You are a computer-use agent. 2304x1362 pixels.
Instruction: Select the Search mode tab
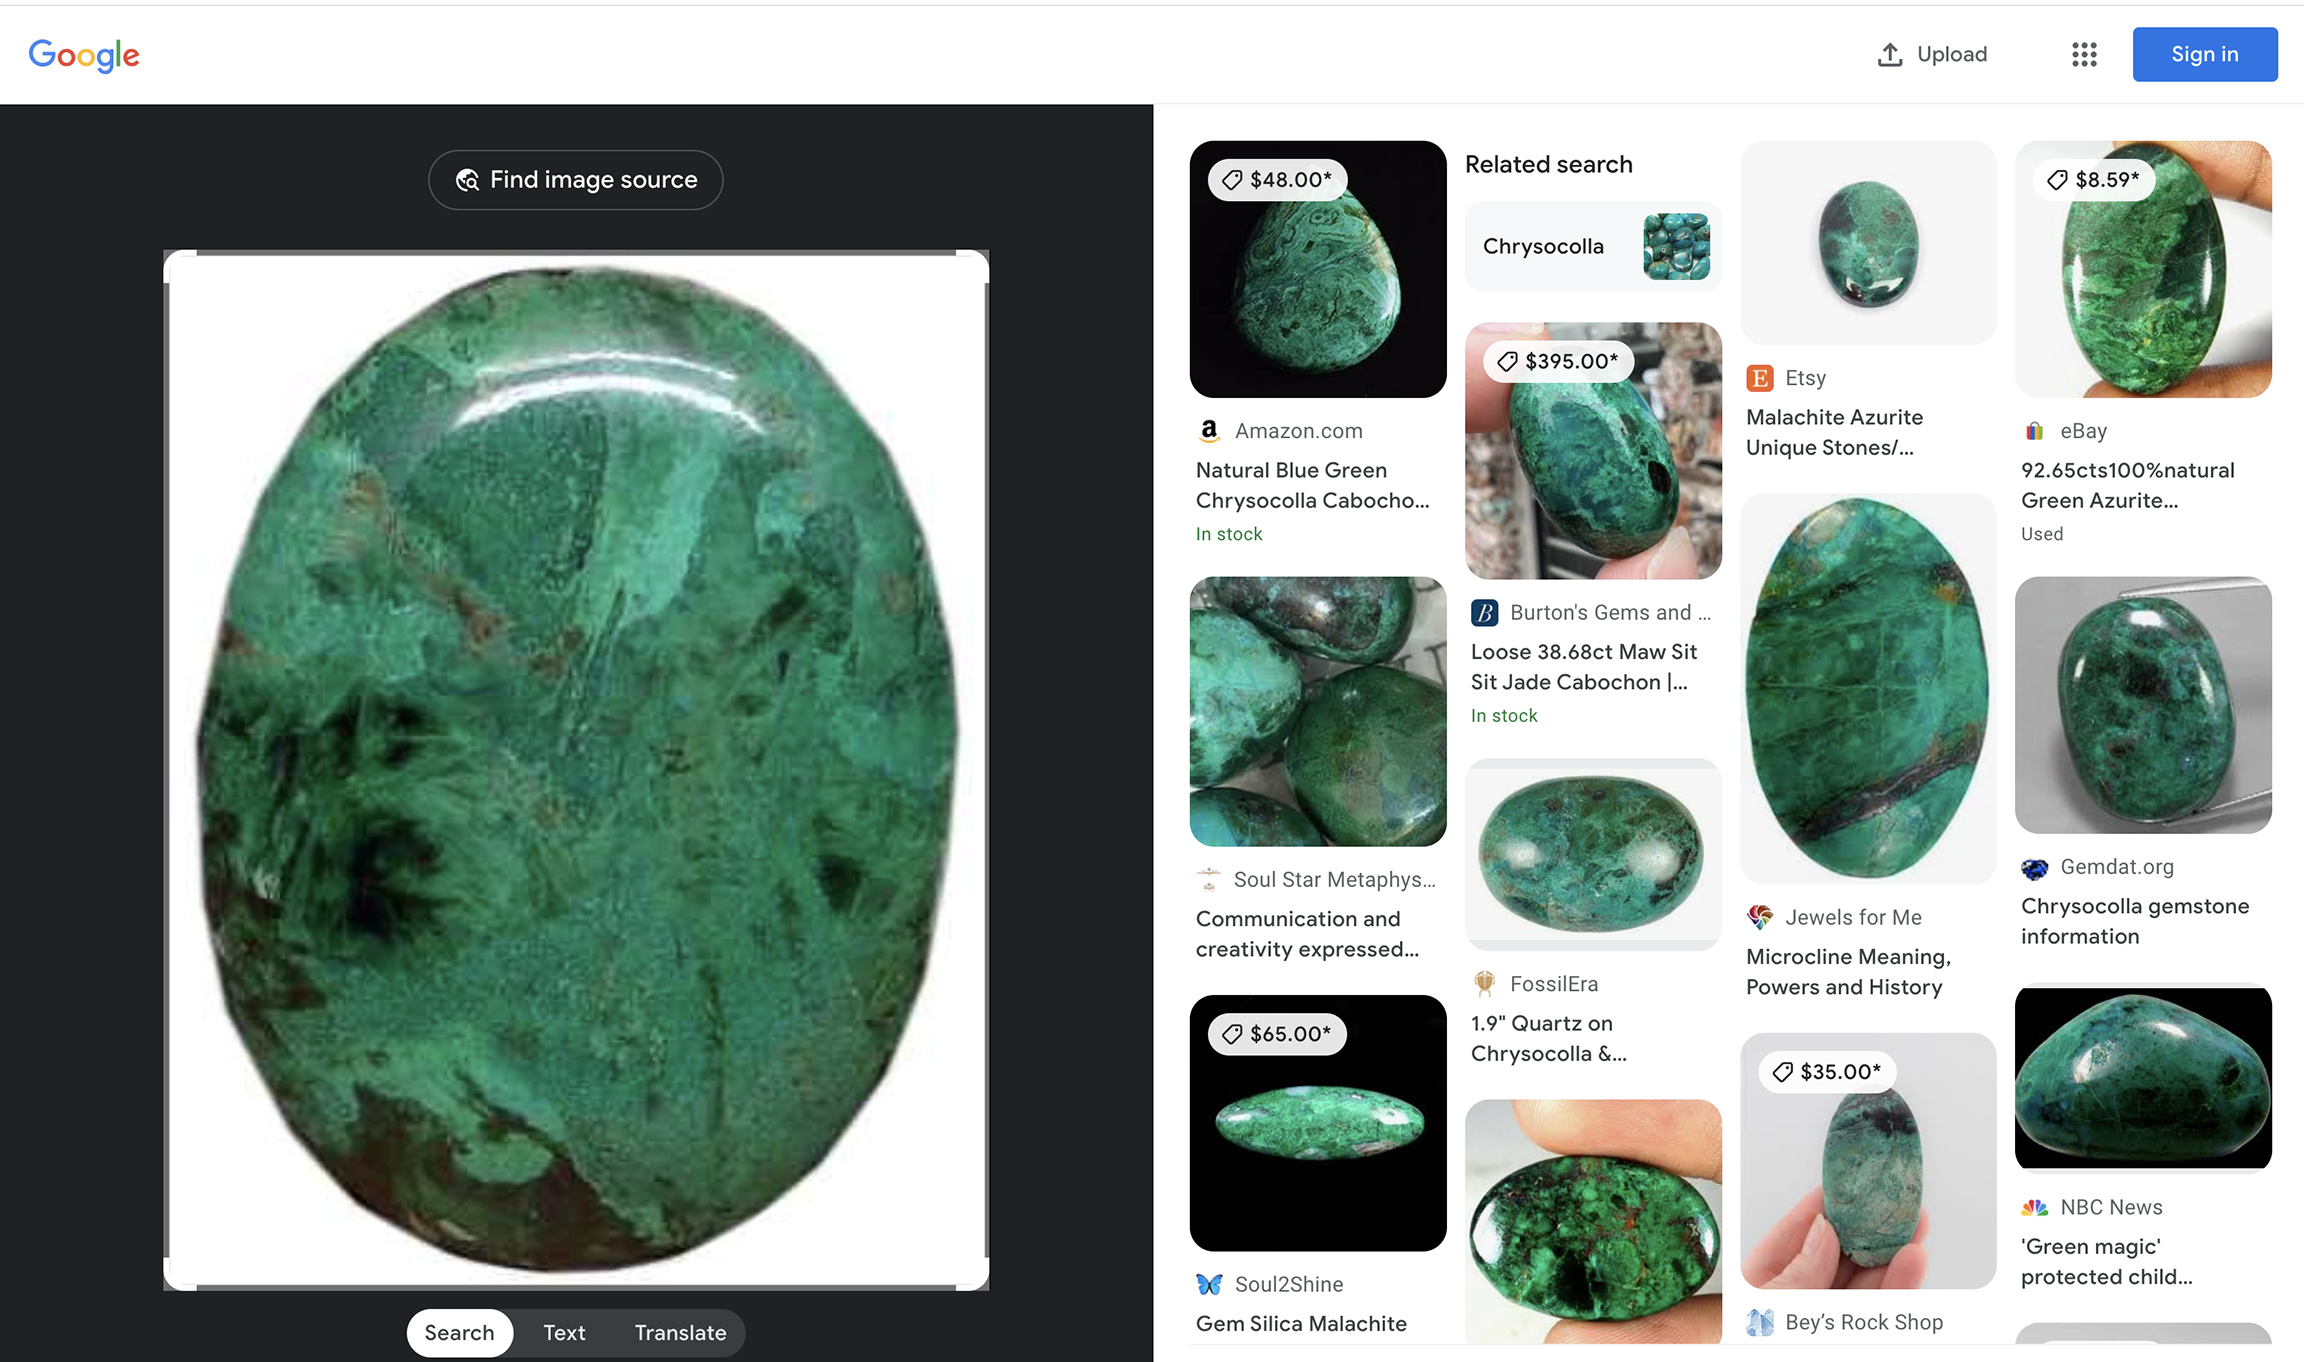click(459, 1333)
